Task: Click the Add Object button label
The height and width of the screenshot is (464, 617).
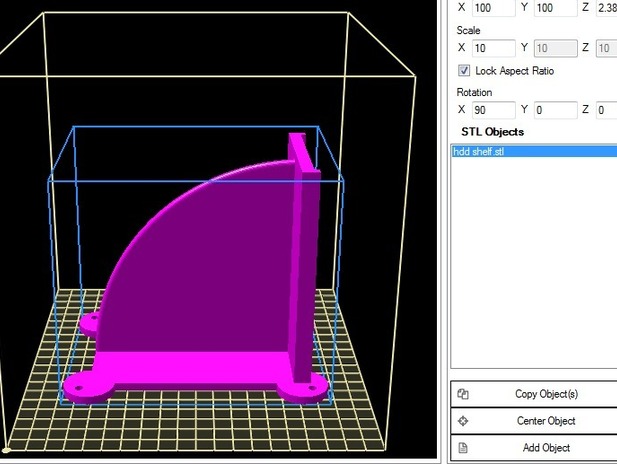Action: [x=546, y=447]
